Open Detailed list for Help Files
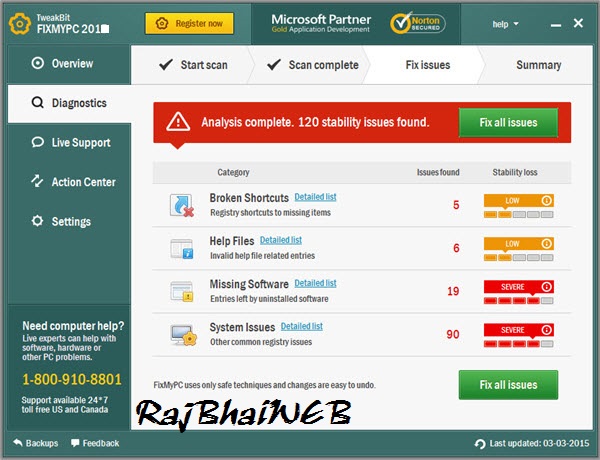The width and height of the screenshot is (600, 460). pyautogui.click(x=281, y=240)
